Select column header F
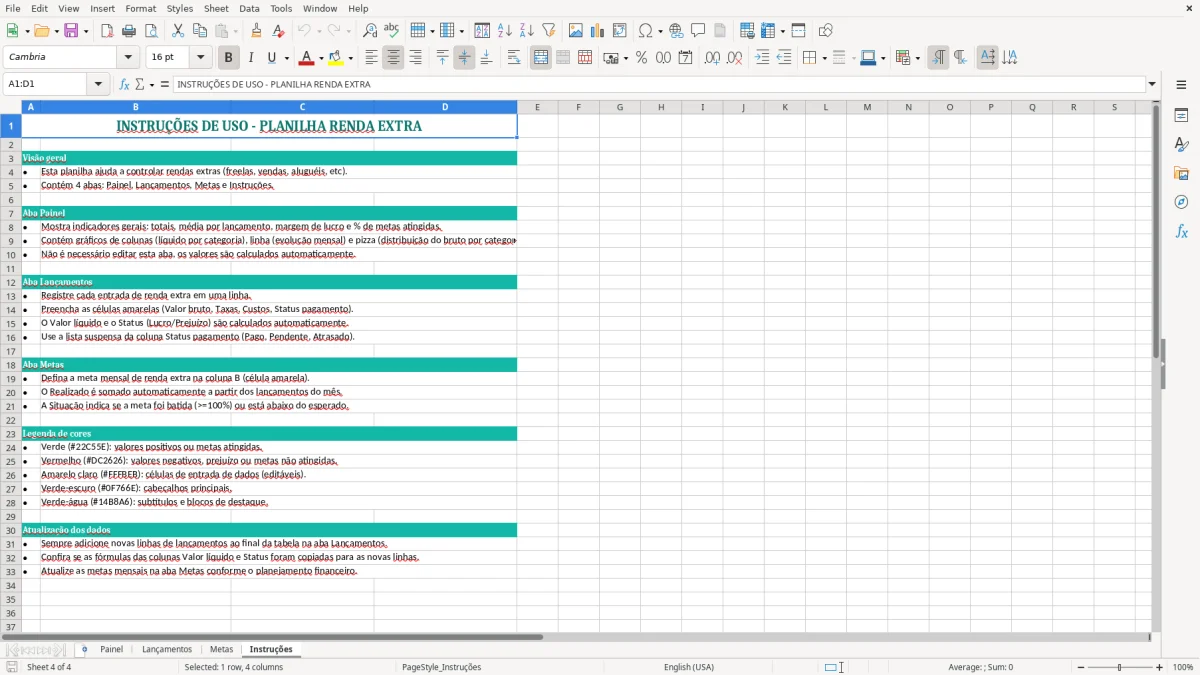Image resolution: width=1200 pixels, height=675 pixels. [x=578, y=107]
